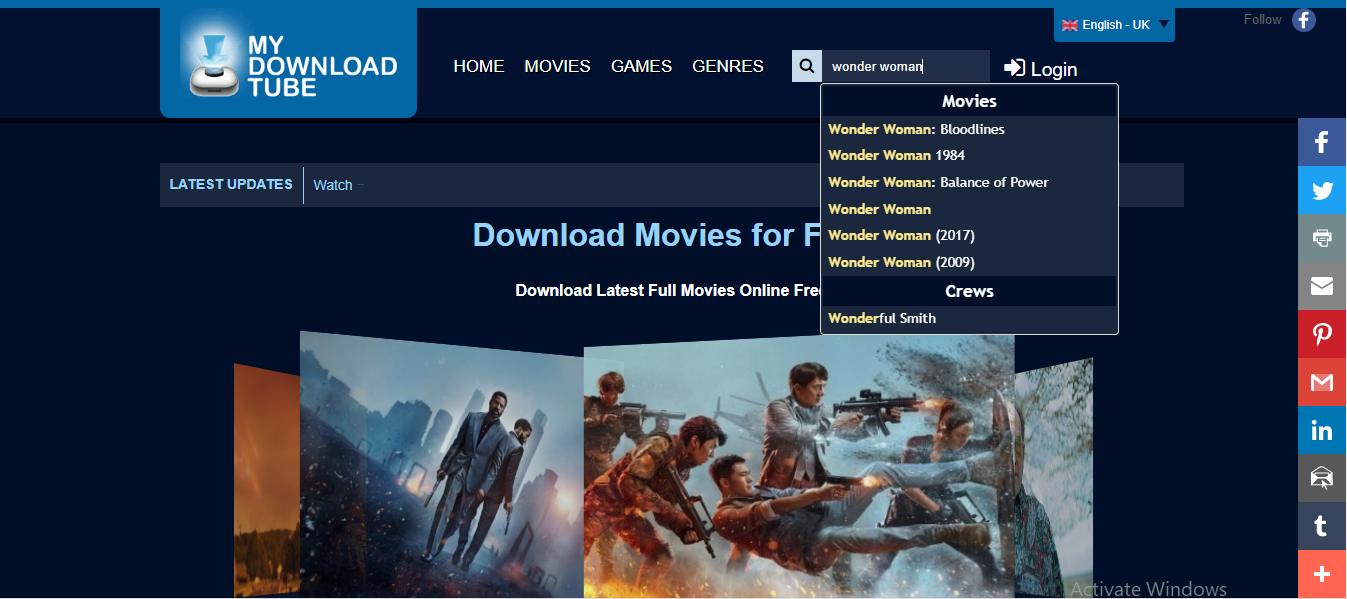Select crew suggestion Wonderful Smith
1347x599 pixels.
tap(968, 318)
